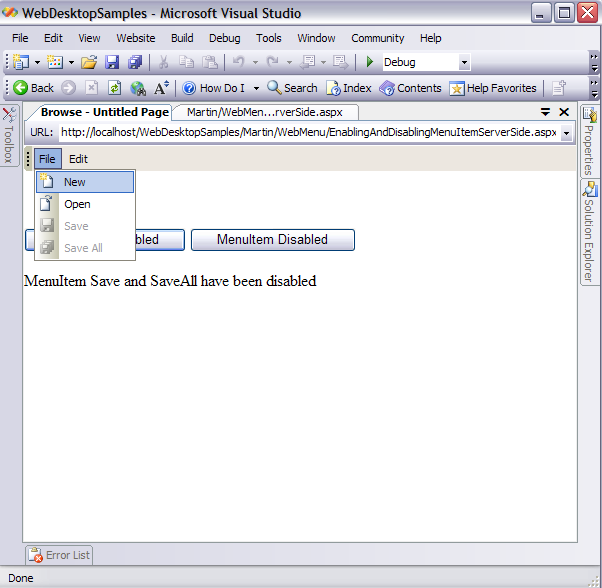Select New in the File menu
The image size is (602, 588).
tap(75, 182)
